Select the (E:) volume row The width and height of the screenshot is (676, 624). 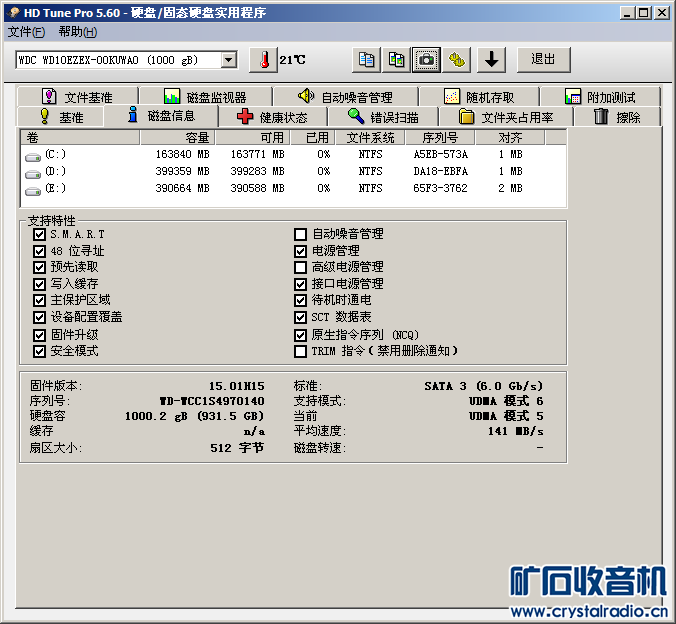point(293,188)
